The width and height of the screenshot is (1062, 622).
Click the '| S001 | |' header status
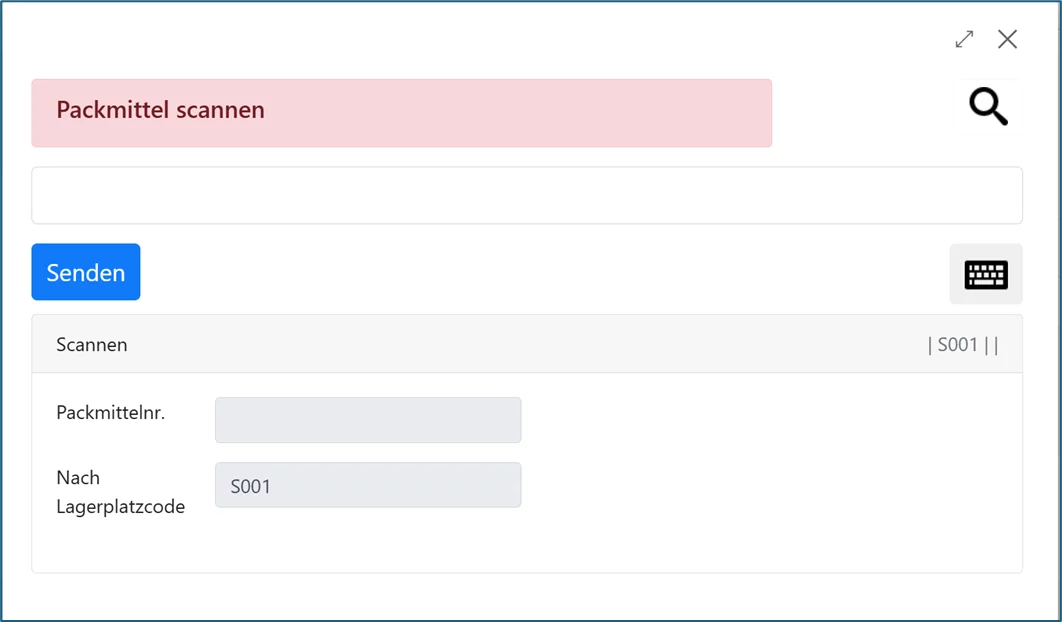pyautogui.click(x=962, y=345)
